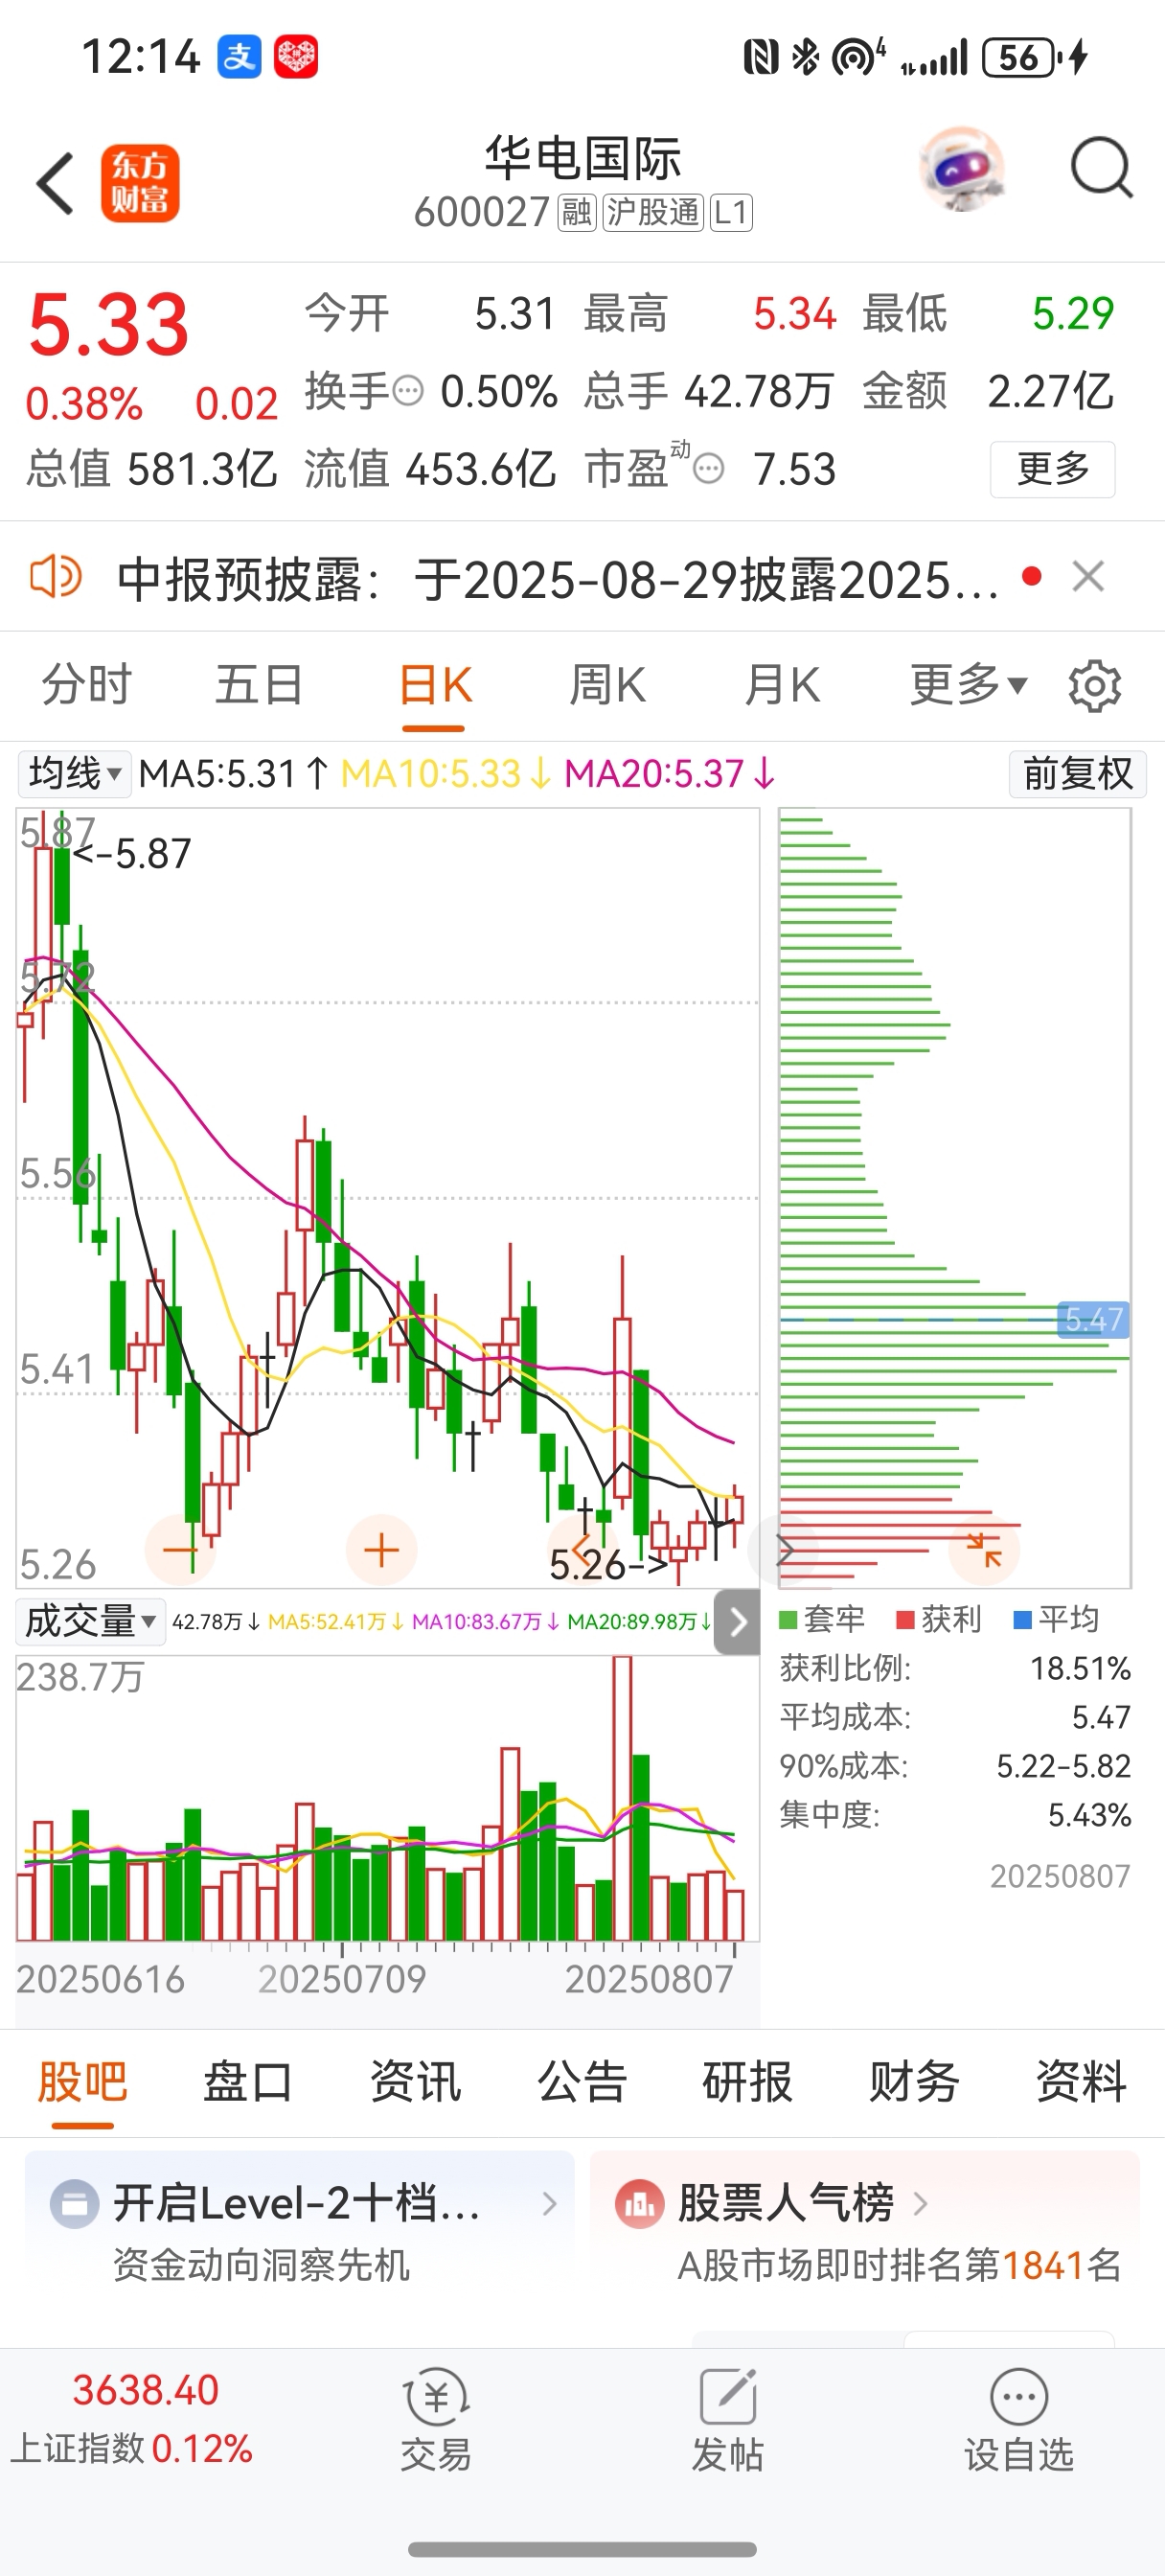Tap the 集中度 5.43% value
The height and width of the screenshot is (2576, 1165).
pos(1089,1815)
